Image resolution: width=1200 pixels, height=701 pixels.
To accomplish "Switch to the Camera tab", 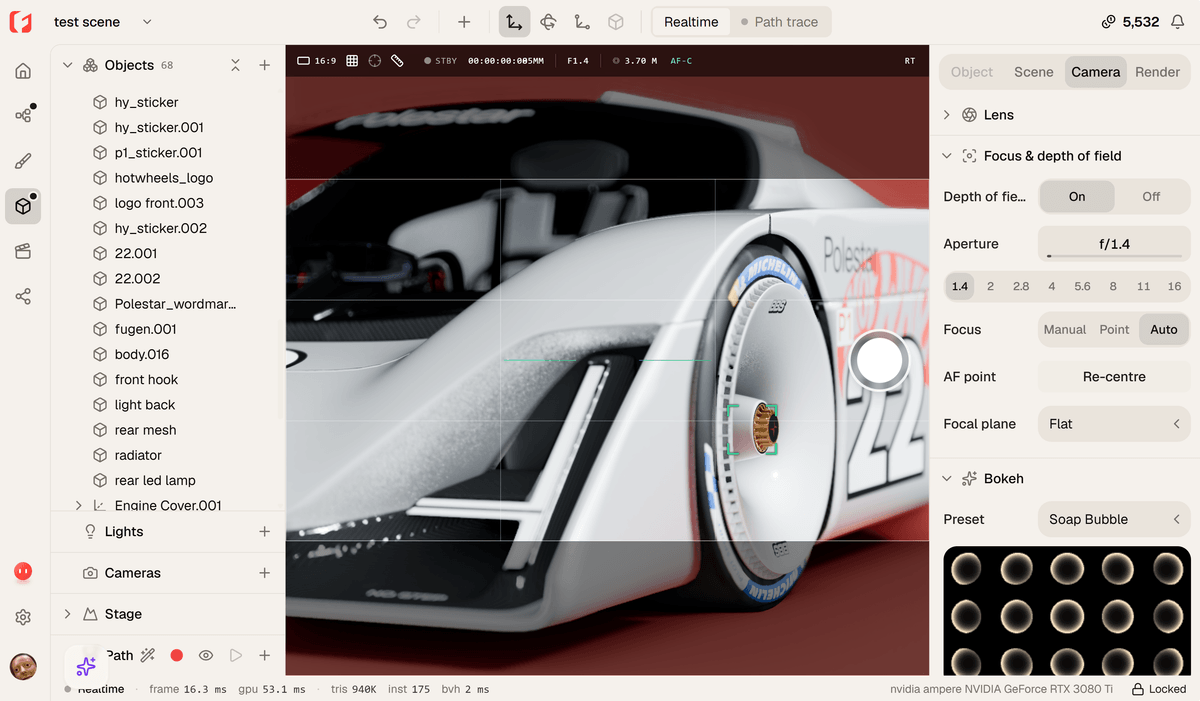I will pyautogui.click(x=1096, y=72).
